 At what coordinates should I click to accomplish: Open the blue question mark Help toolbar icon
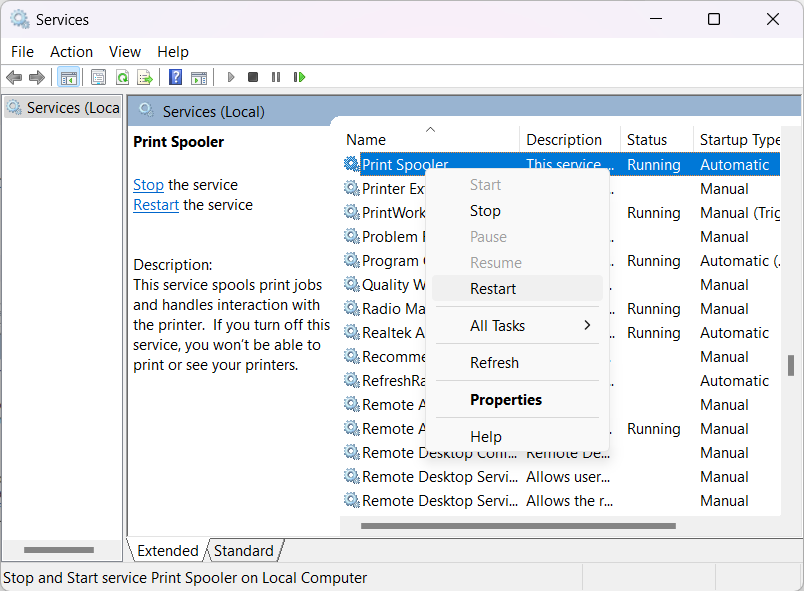[175, 77]
